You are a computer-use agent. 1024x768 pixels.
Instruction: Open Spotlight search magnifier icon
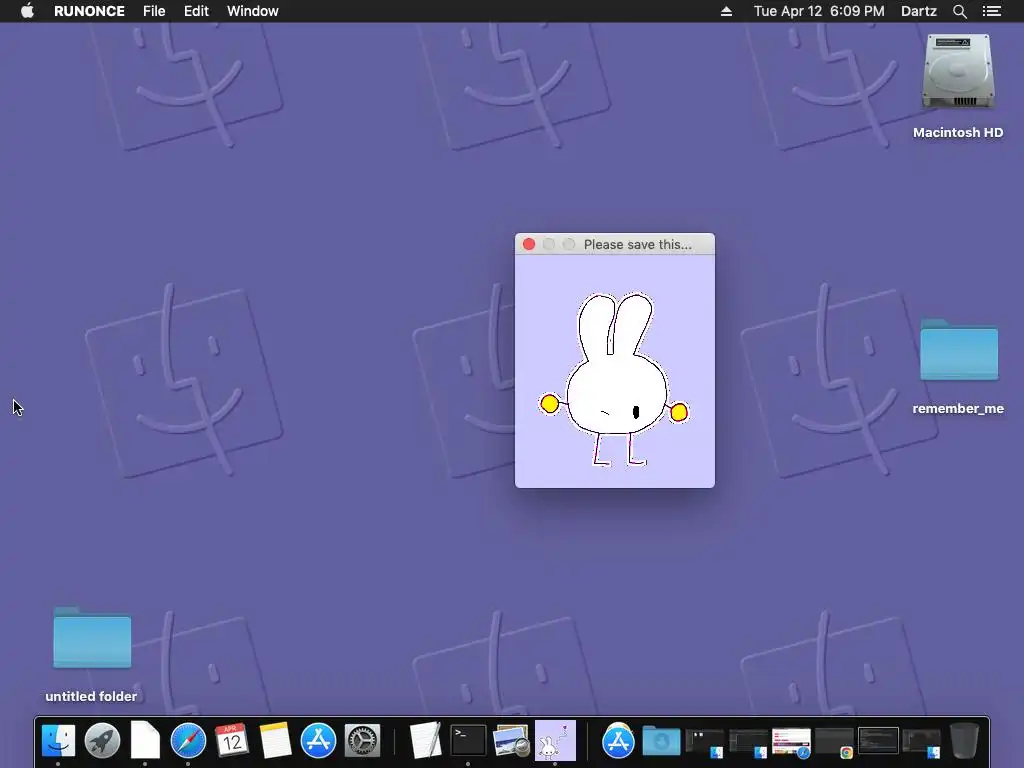coord(959,11)
